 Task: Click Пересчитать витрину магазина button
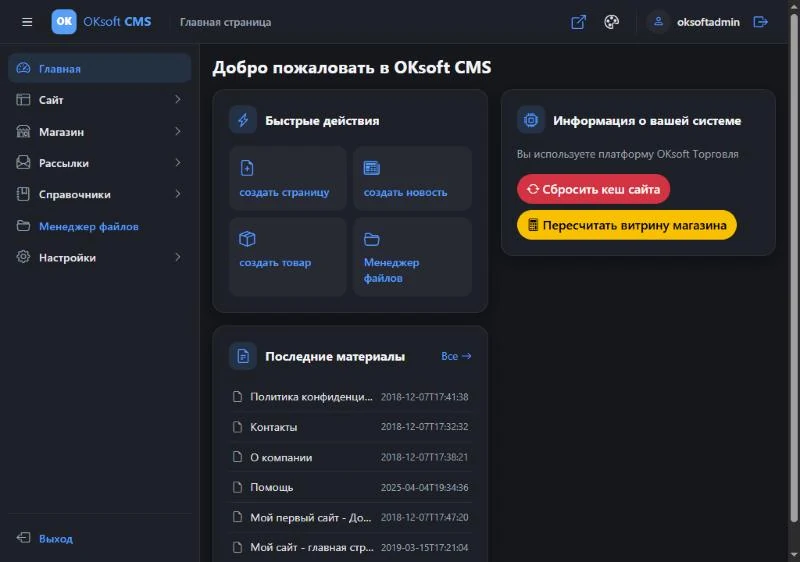tap(627, 225)
